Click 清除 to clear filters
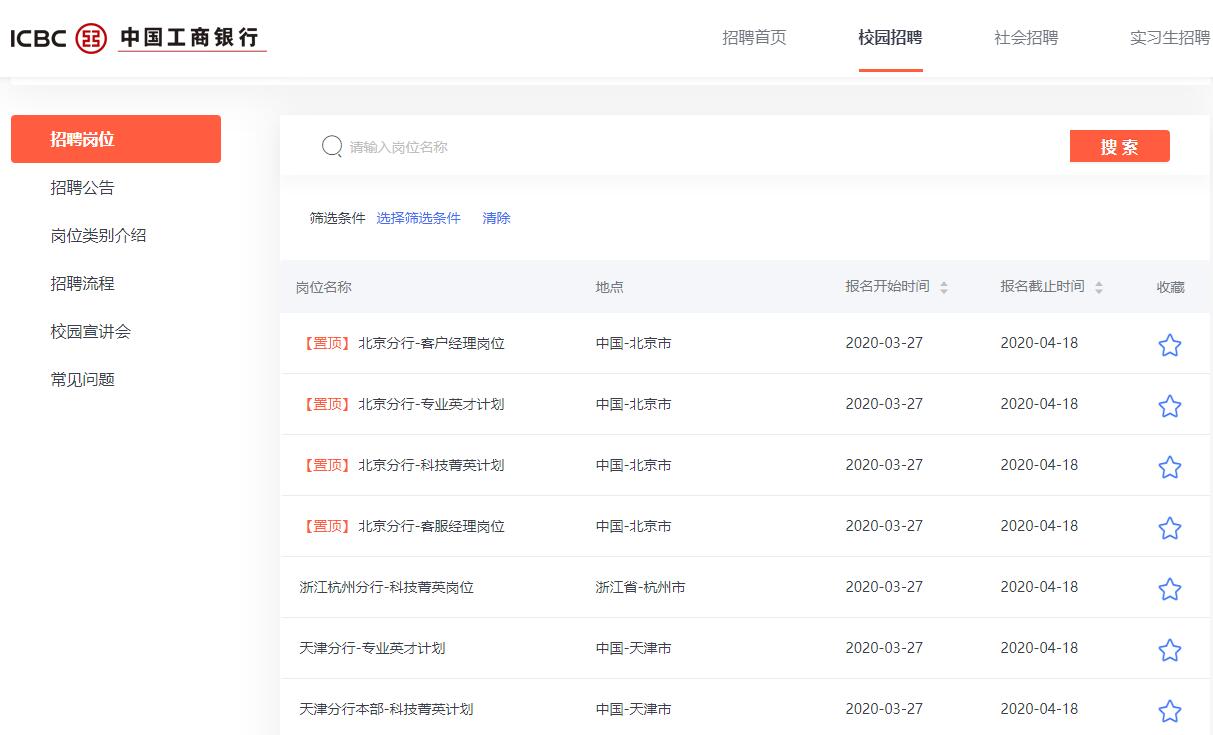This screenshot has width=1213, height=735. point(496,218)
